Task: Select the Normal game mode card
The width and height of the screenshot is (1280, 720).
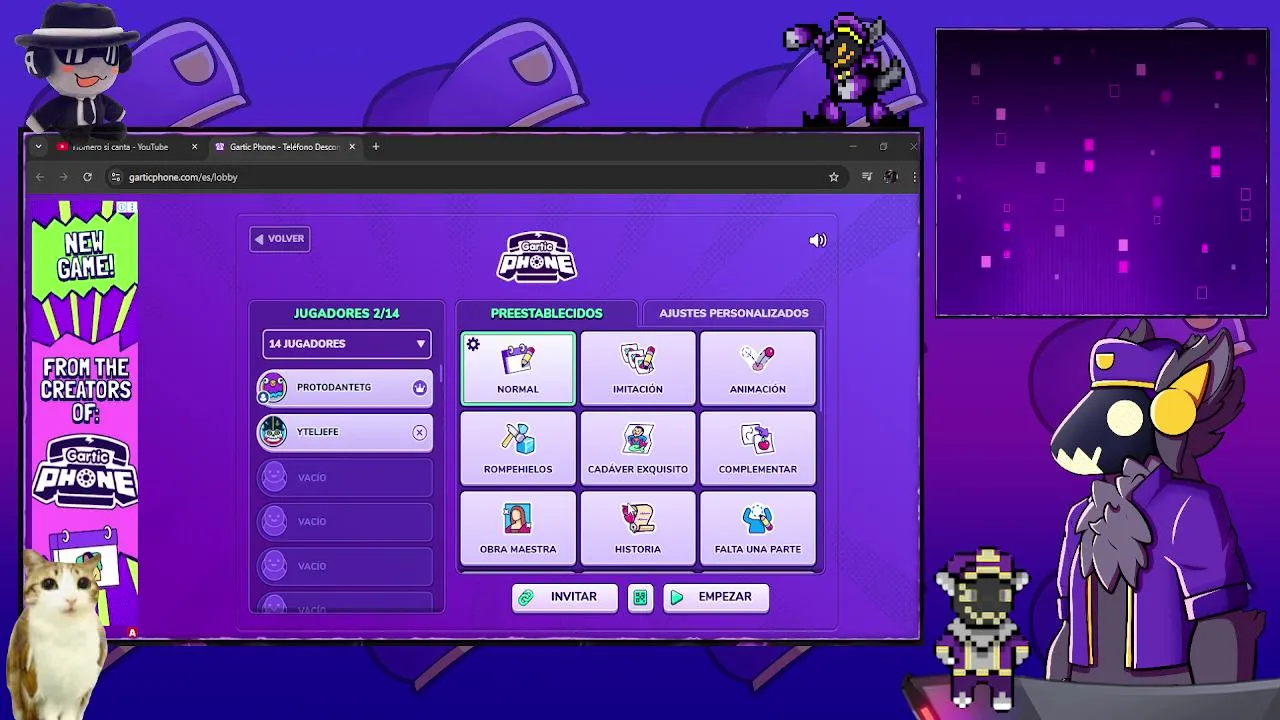Action: 518,368
